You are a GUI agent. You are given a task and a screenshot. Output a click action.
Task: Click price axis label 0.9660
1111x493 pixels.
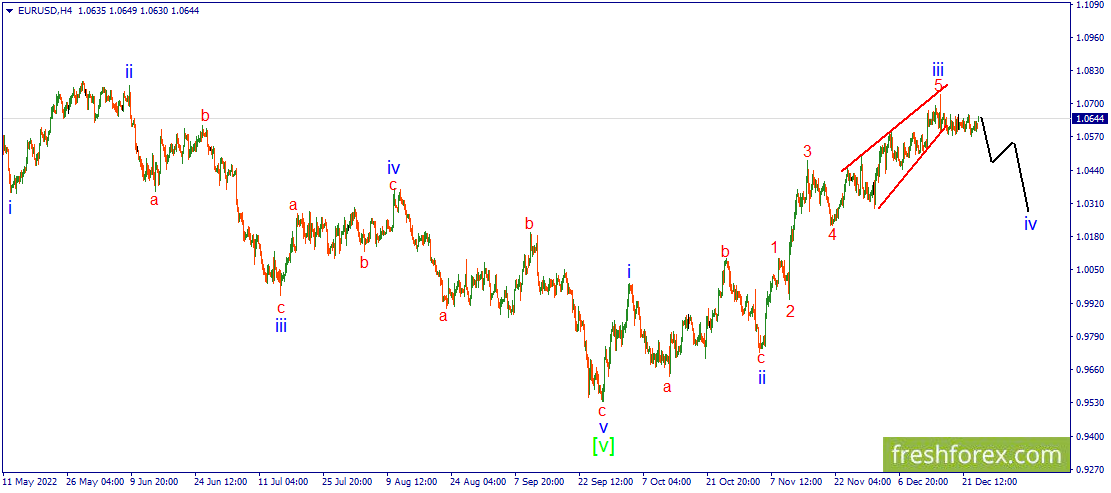(1090, 370)
